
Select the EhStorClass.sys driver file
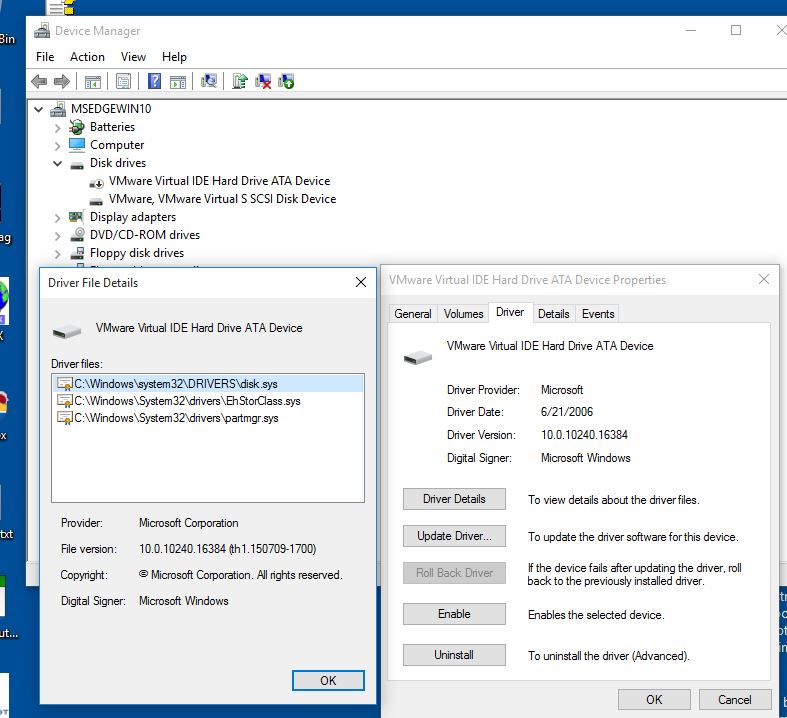pyautogui.click(x=187, y=401)
